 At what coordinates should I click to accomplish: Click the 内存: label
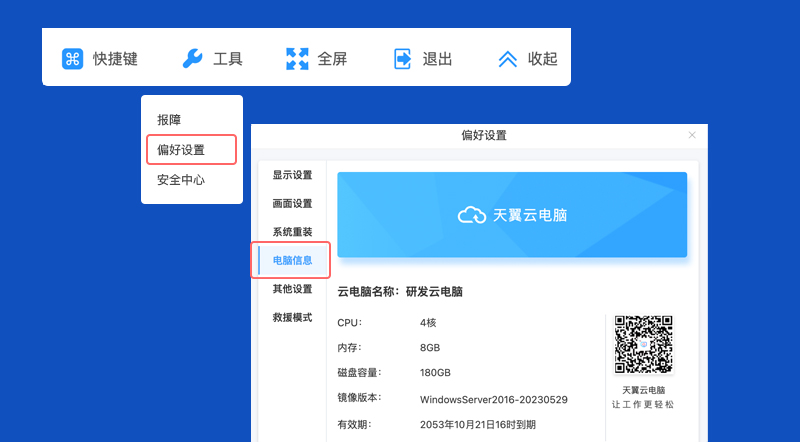pos(349,348)
